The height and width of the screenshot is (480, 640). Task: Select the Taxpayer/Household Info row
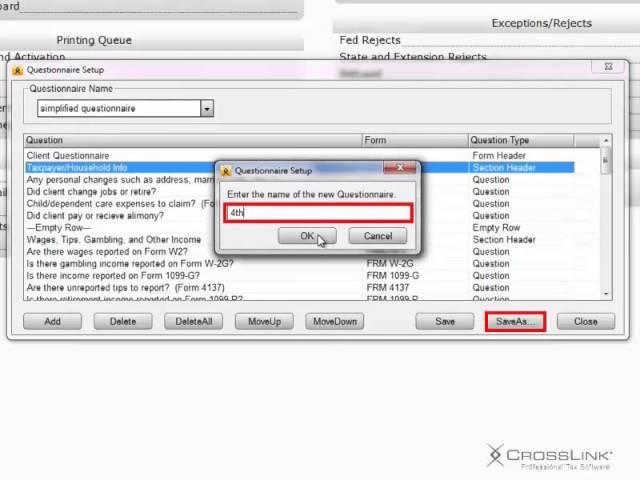click(x=300, y=168)
